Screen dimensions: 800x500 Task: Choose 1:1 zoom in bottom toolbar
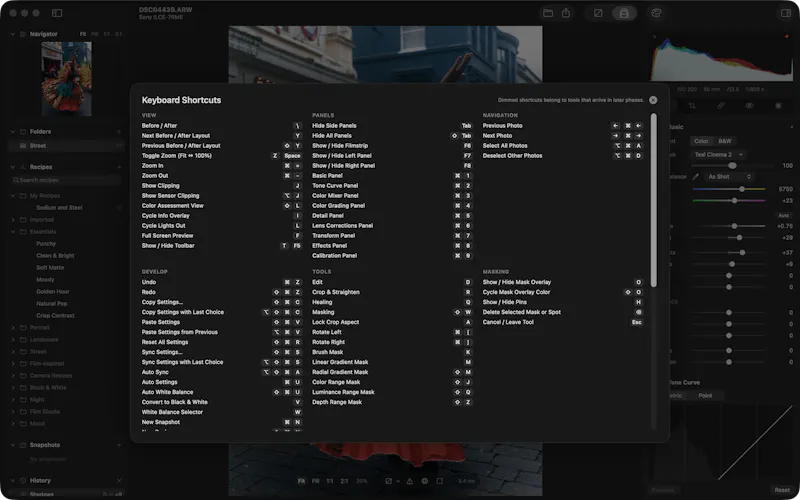(330, 481)
